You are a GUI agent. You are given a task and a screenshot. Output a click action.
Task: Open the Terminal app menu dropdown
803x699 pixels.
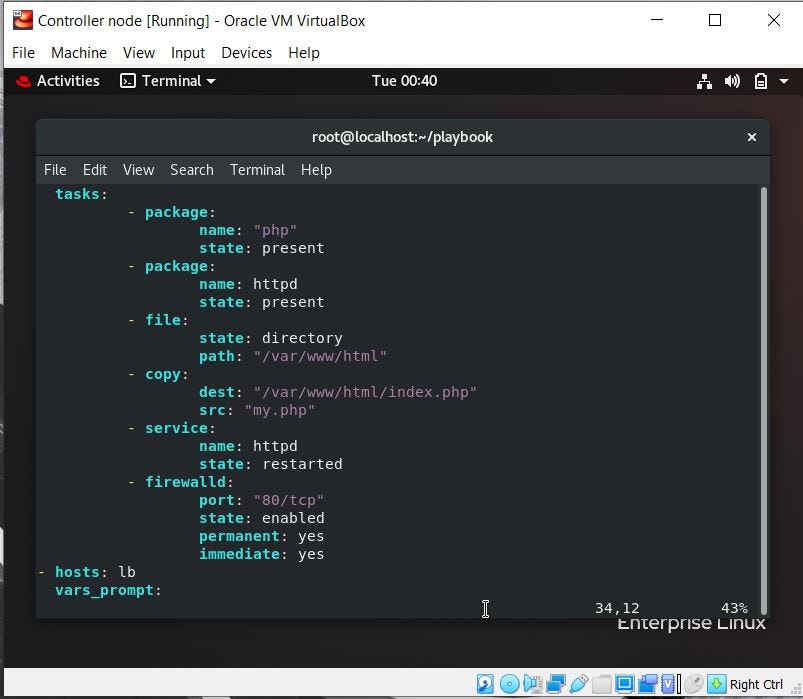tap(168, 81)
